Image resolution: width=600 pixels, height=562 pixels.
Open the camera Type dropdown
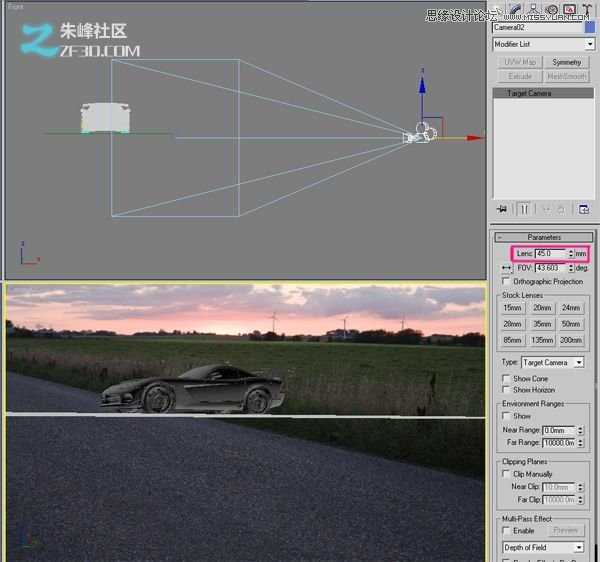pos(552,362)
